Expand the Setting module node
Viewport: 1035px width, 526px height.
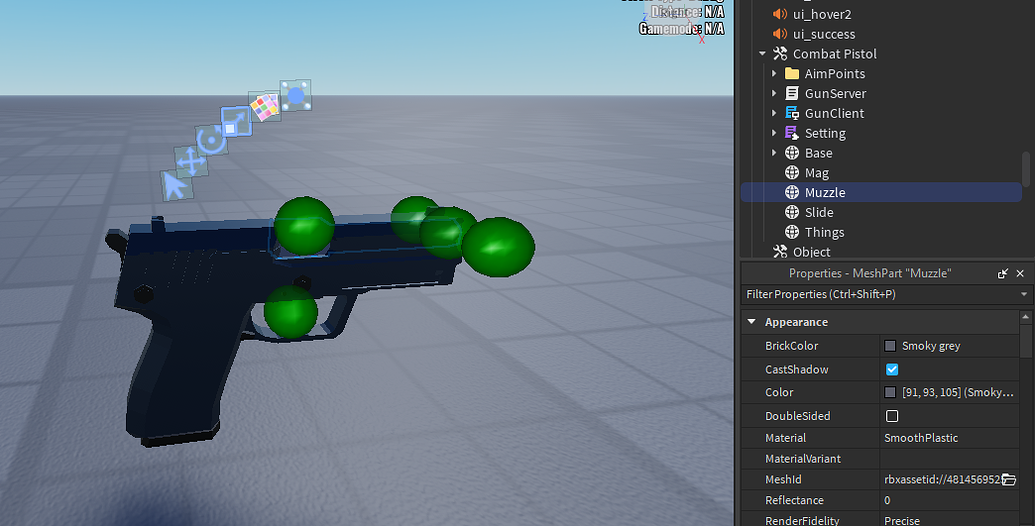tap(774, 133)
